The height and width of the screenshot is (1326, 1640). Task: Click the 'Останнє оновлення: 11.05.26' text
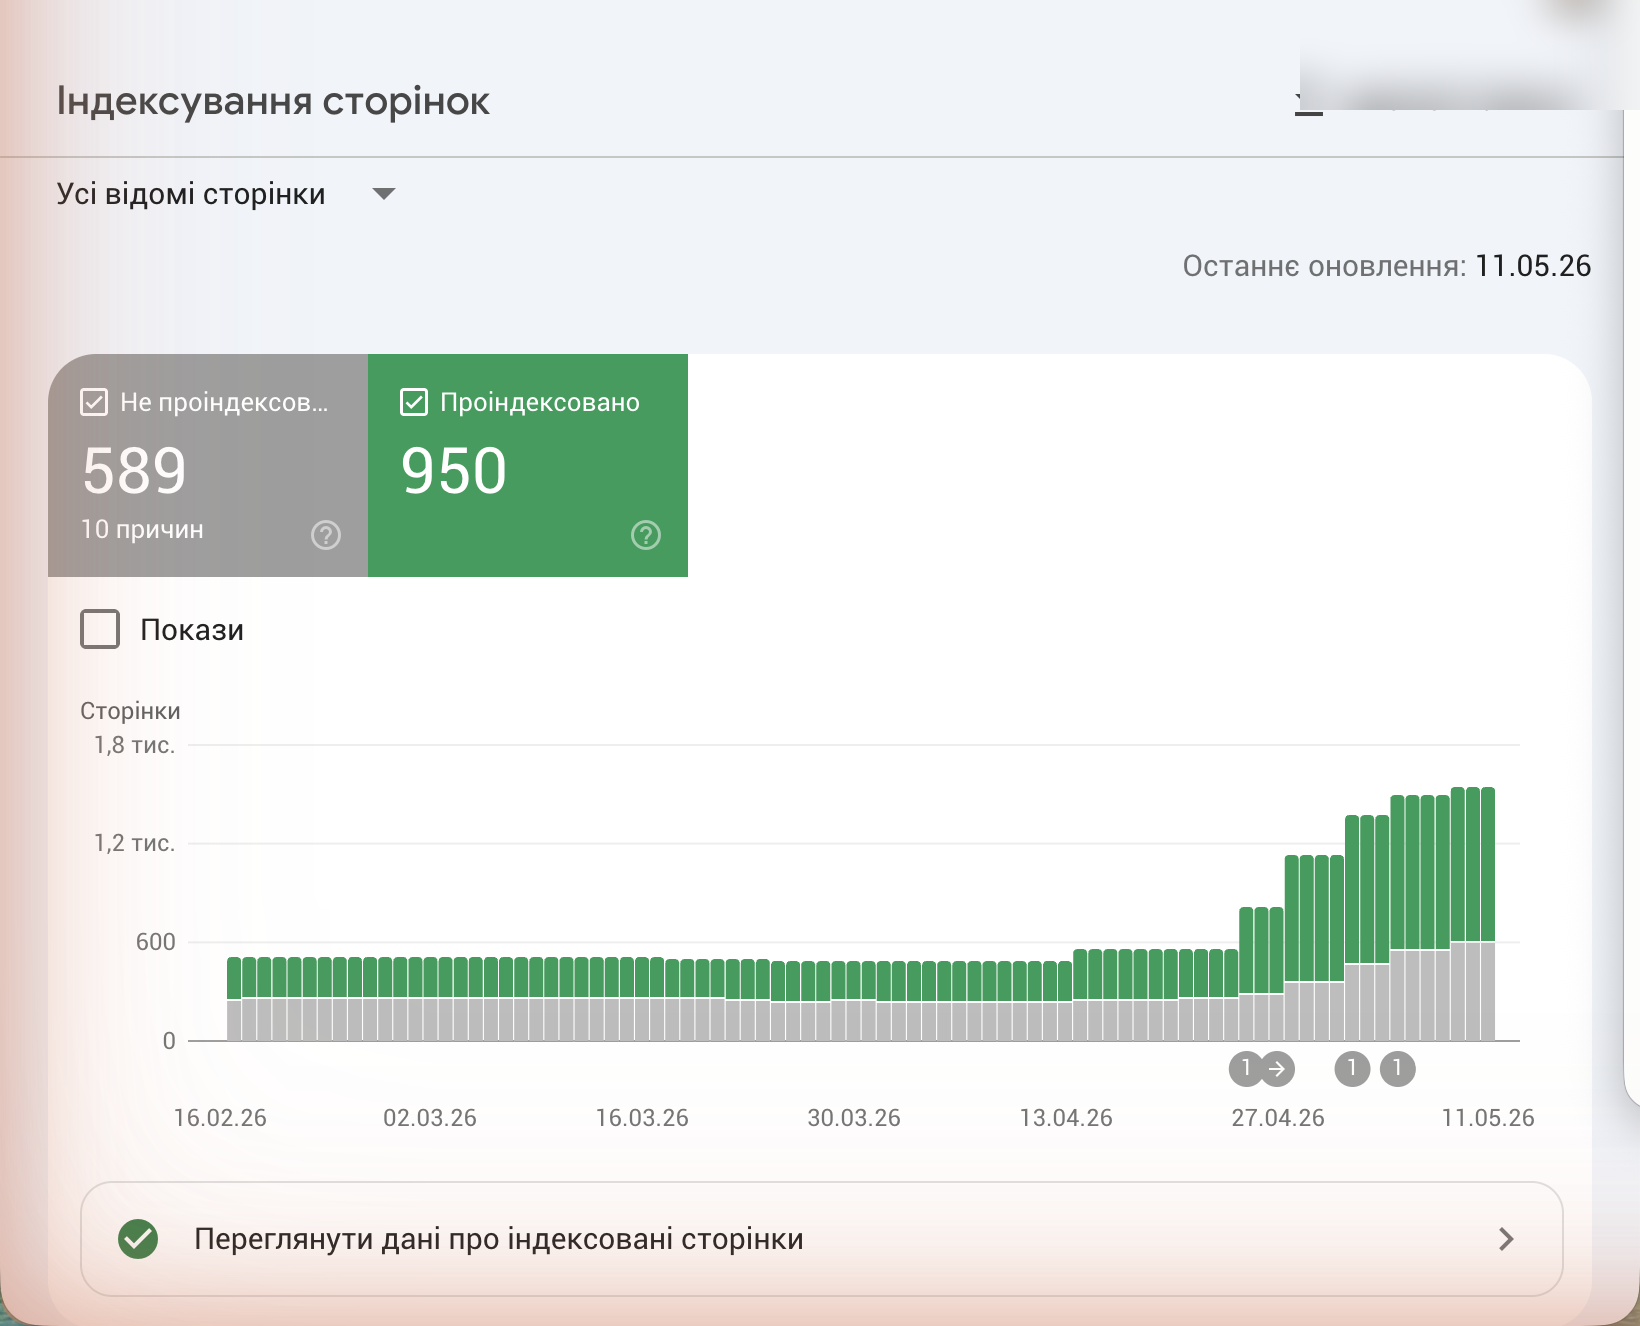pos(1386,266)
